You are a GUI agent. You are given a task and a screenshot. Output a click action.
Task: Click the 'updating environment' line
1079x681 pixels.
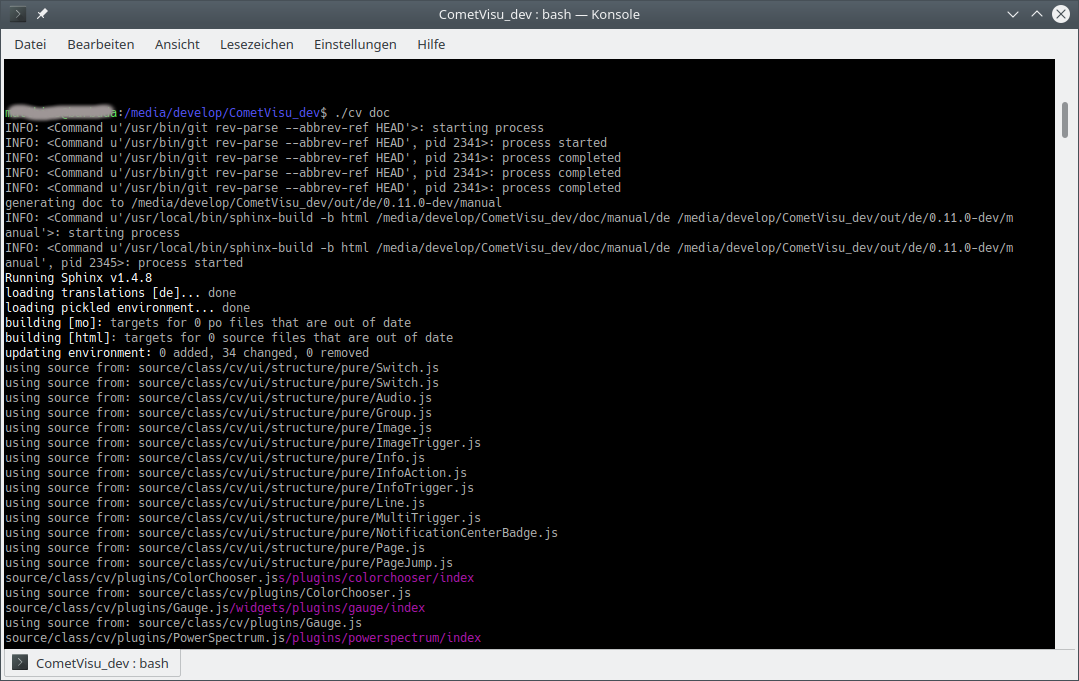click(187, 353)
